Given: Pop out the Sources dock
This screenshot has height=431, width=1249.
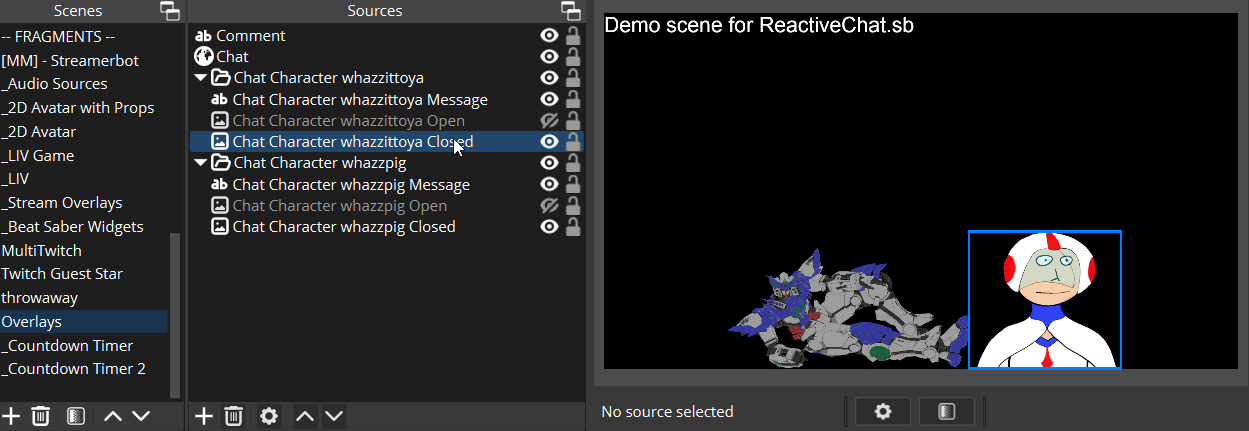Looking at the screenshot, I should (x=571, y=12).
